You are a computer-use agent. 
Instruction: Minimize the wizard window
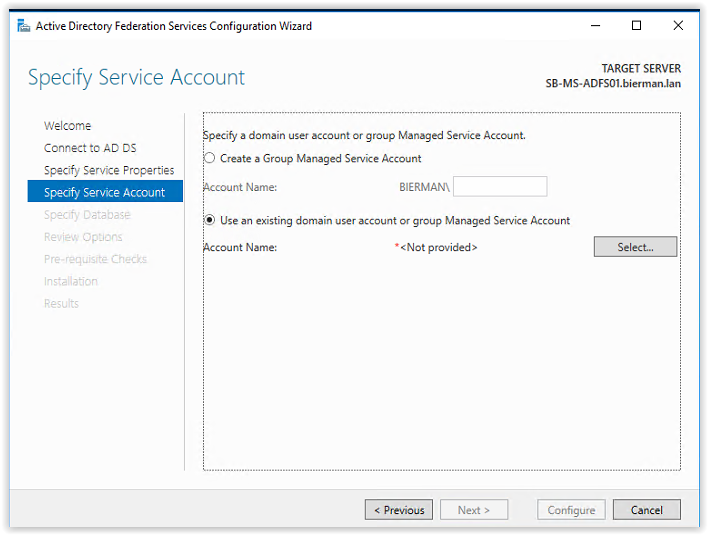pyautogui.click(x=595, y=26)
